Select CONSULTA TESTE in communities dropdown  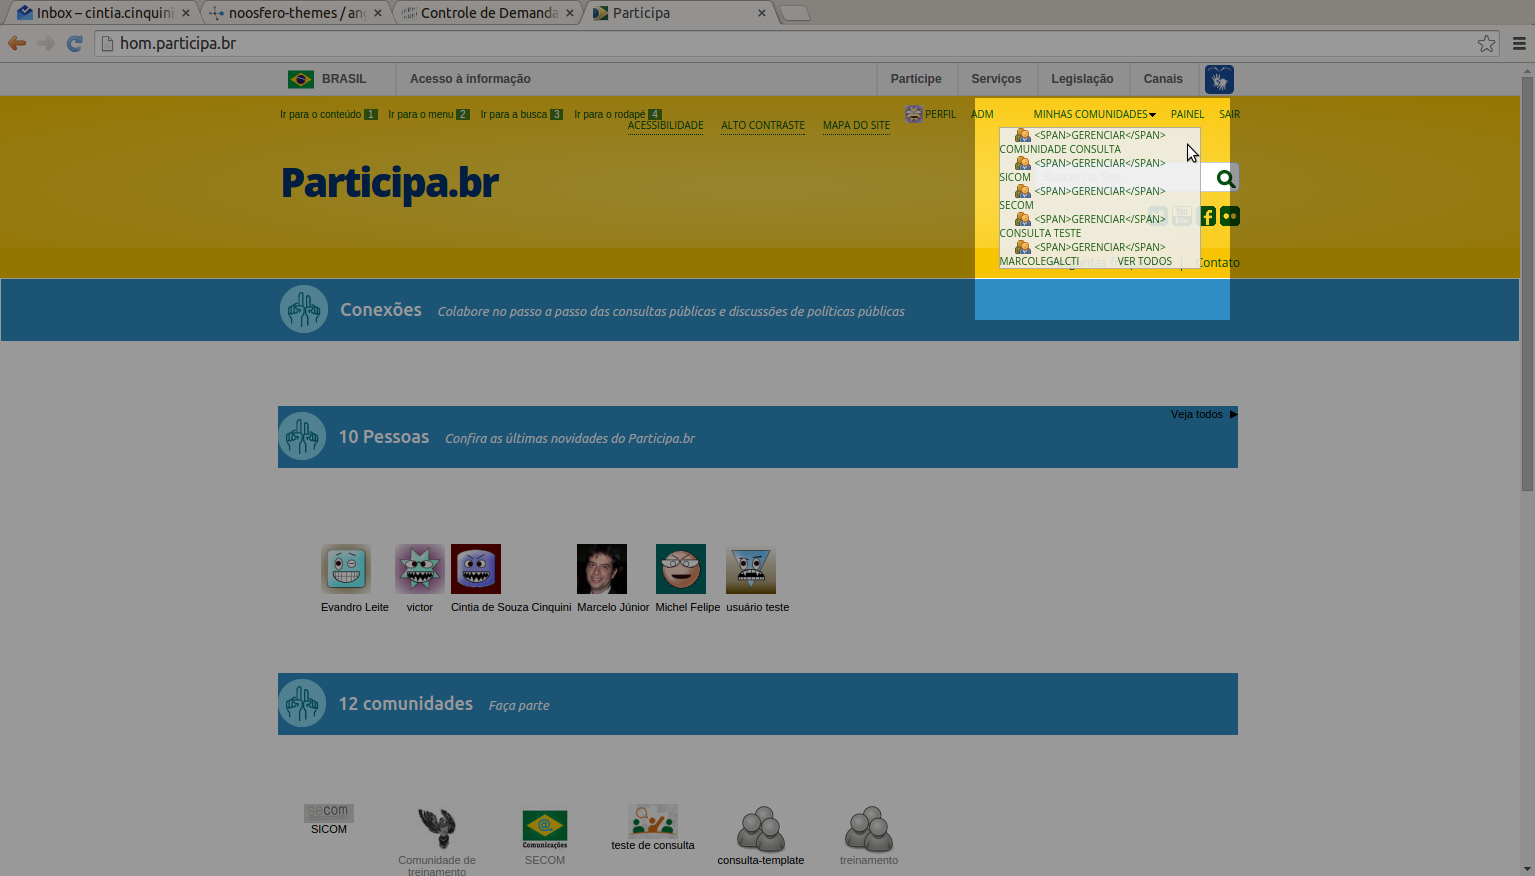pyautogui.click(x=1040, y=233)
